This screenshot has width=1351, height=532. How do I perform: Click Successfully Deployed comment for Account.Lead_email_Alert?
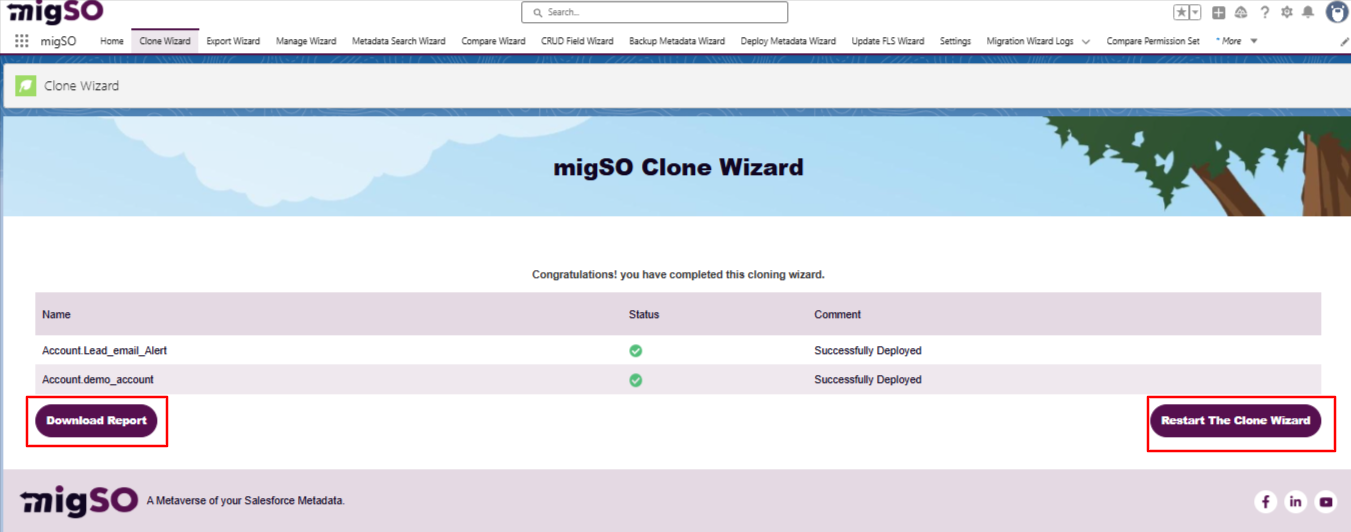[868, 351]
